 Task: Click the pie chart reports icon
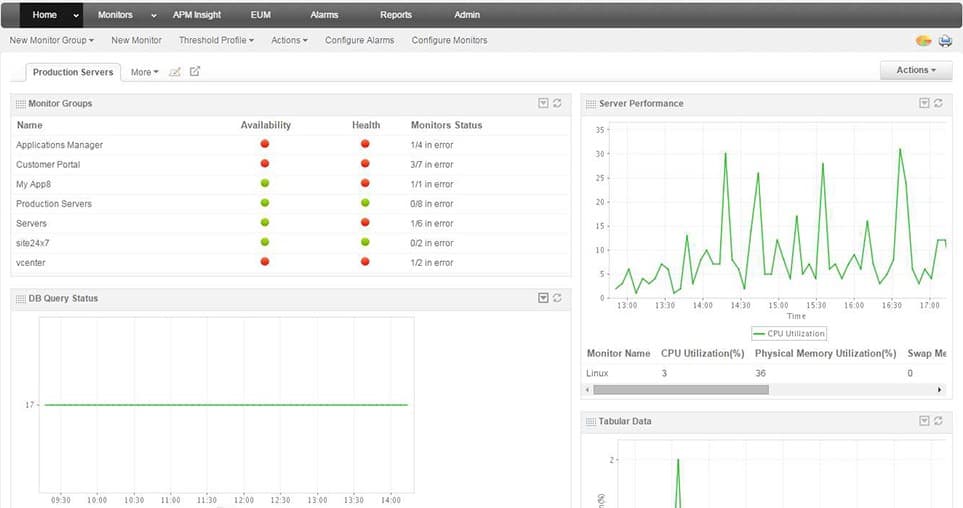coord(924,41)
